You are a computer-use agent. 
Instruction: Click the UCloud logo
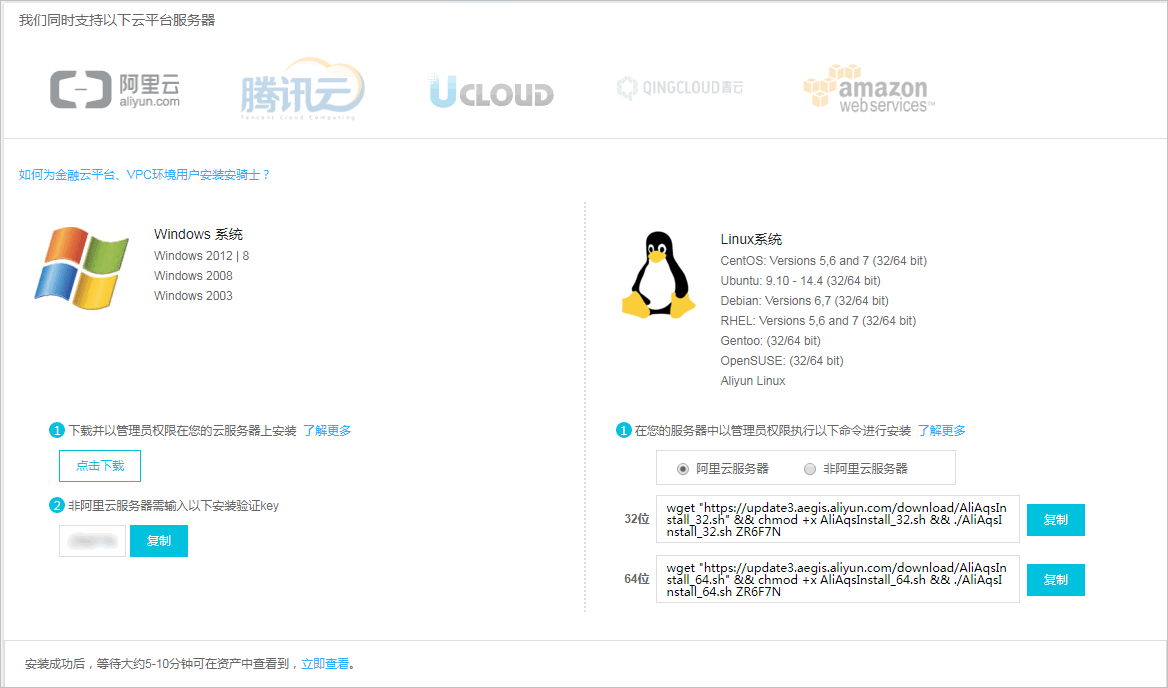point(491,92)
